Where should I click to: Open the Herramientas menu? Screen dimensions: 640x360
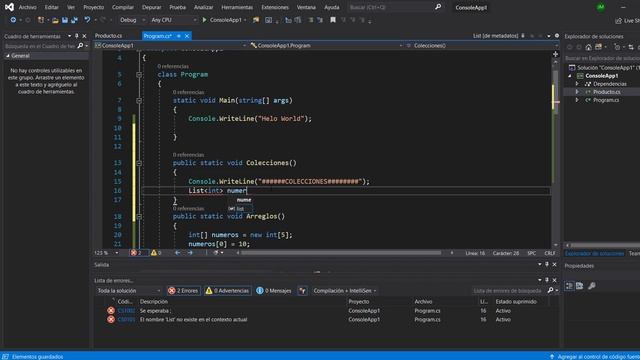(x=237, y=7)
